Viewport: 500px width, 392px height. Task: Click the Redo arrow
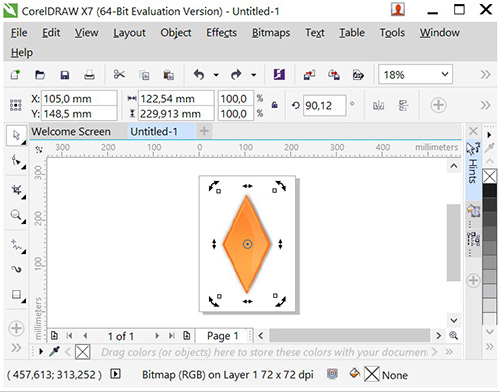[x=236, y=74]
